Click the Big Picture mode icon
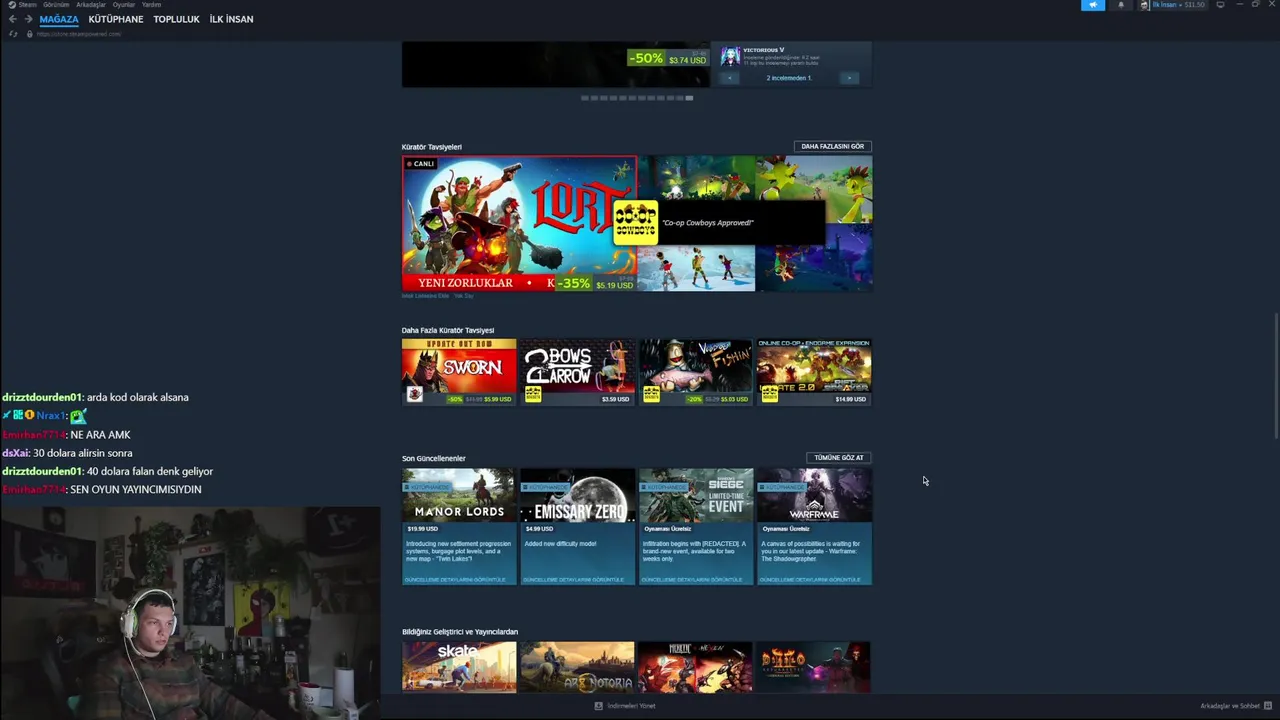This screenshot has height=720, width=1280. click(1220, 5)
